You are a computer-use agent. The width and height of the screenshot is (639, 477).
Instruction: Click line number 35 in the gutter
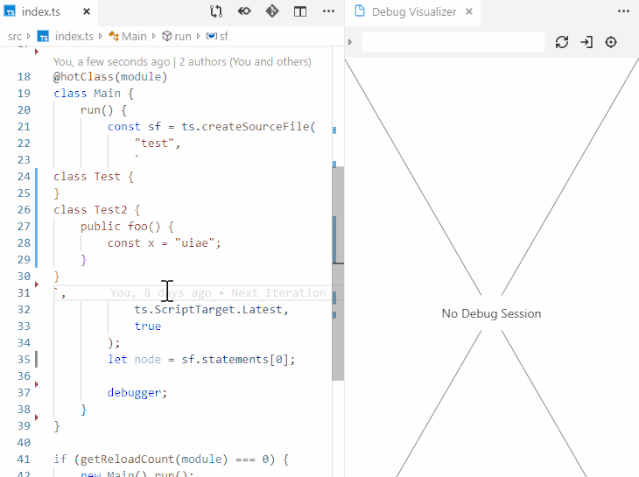[x=24, y=359]
